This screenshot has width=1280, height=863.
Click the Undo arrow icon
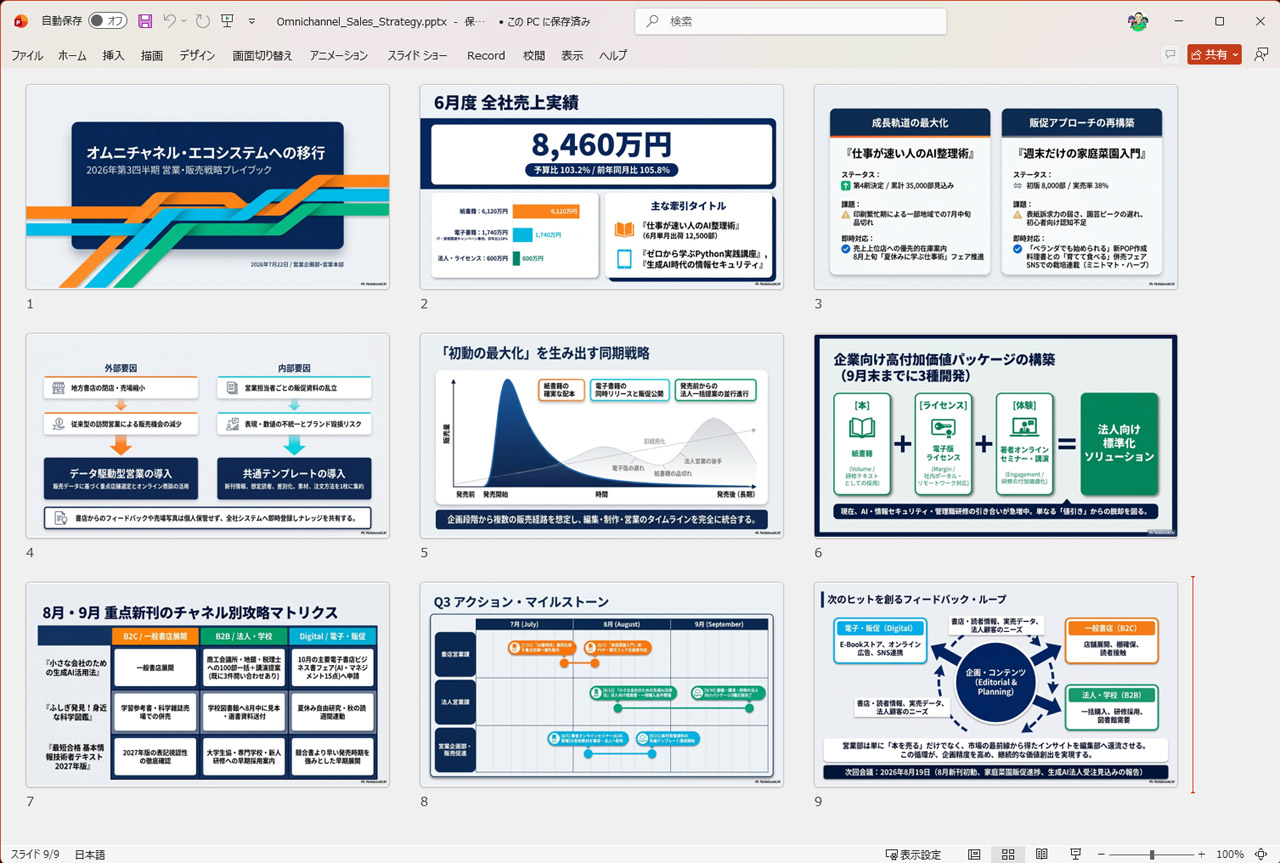170,21
